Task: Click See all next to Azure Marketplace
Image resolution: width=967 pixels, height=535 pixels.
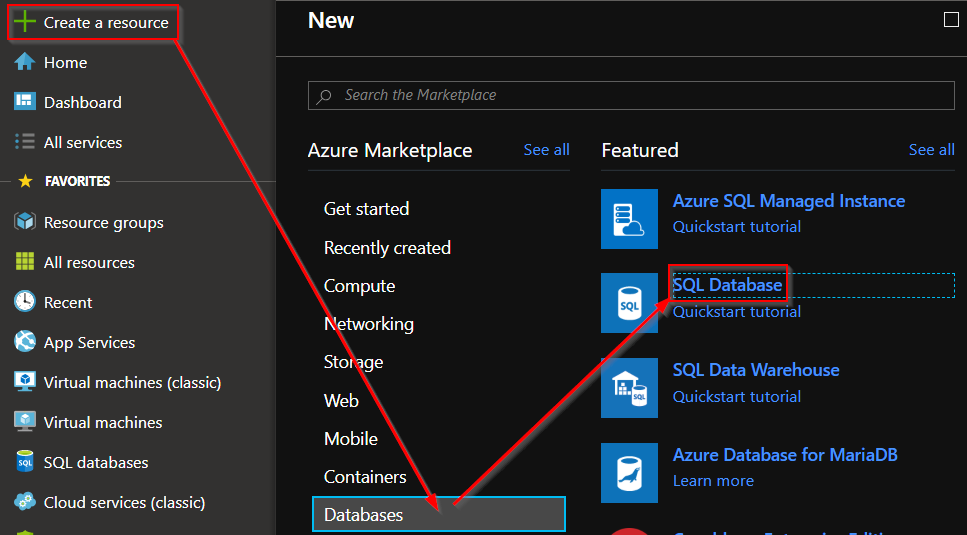Action: coord(546,150)
